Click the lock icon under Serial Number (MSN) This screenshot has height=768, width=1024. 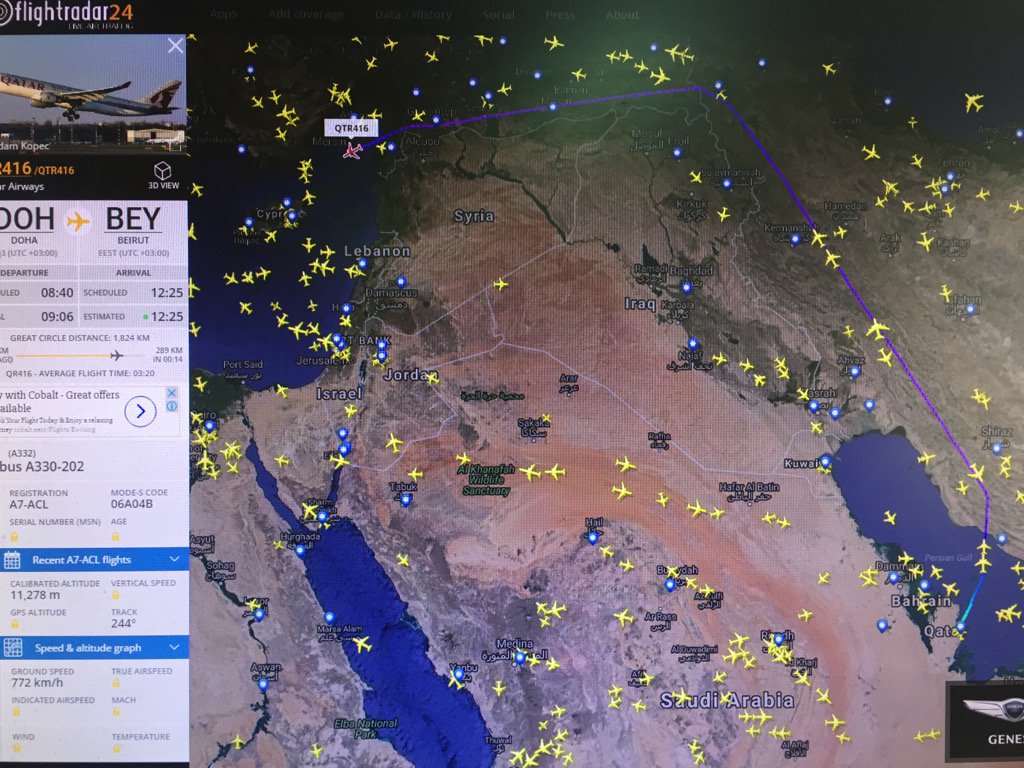click(x=14, y=537)
